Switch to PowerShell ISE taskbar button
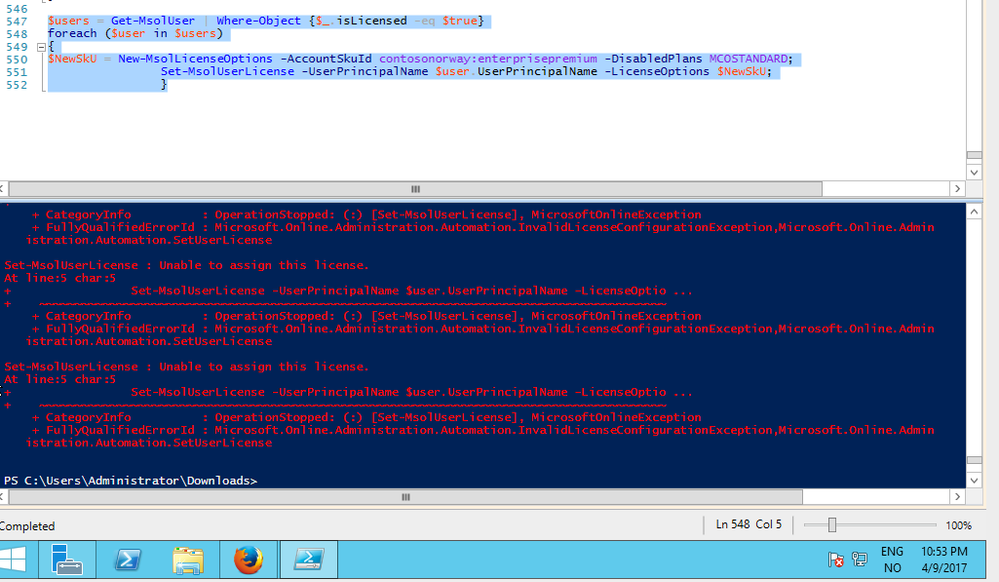 click(x=309, y=559)
